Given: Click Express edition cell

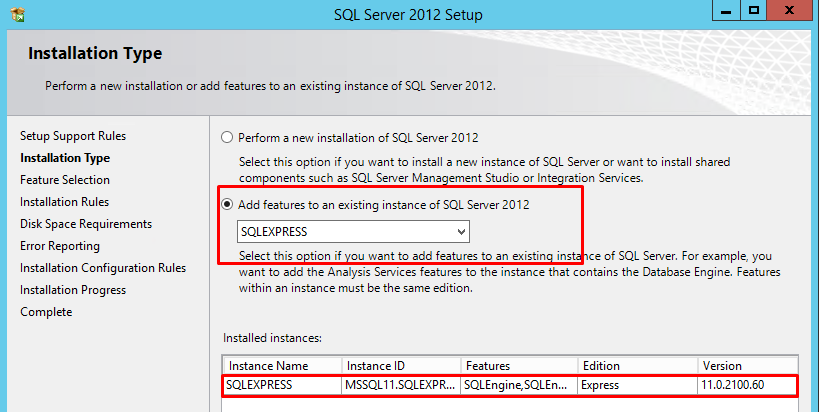Looking at the screenshot, I should [638, 385].
